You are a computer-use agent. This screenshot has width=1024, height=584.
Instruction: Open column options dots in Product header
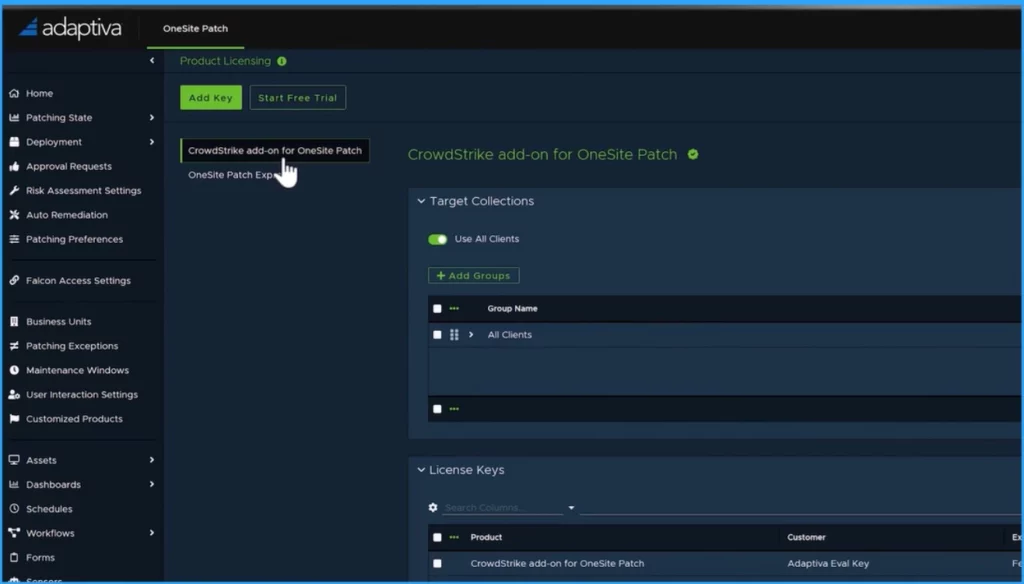click(x=454, y=537)
